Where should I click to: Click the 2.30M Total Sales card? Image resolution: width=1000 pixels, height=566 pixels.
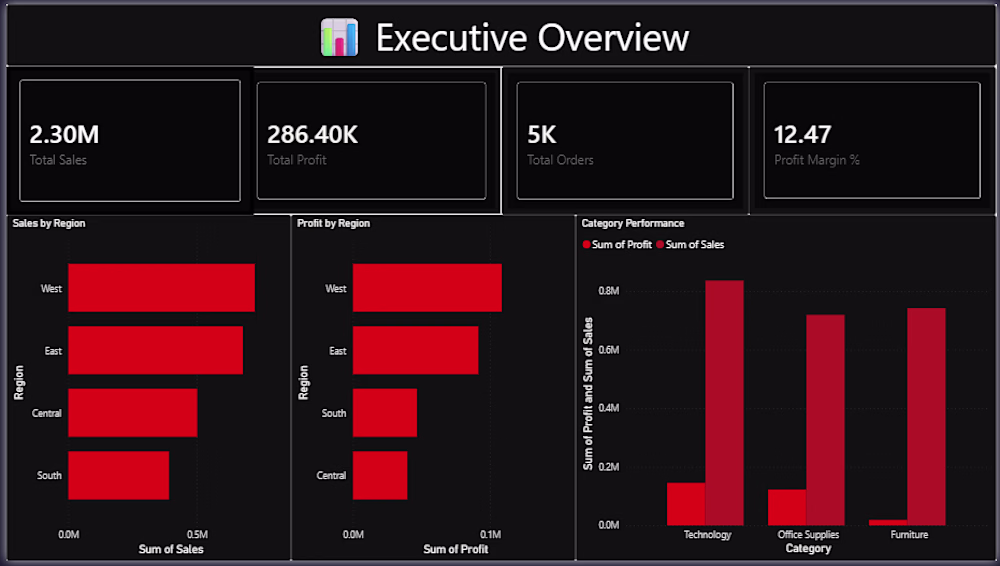130,140
